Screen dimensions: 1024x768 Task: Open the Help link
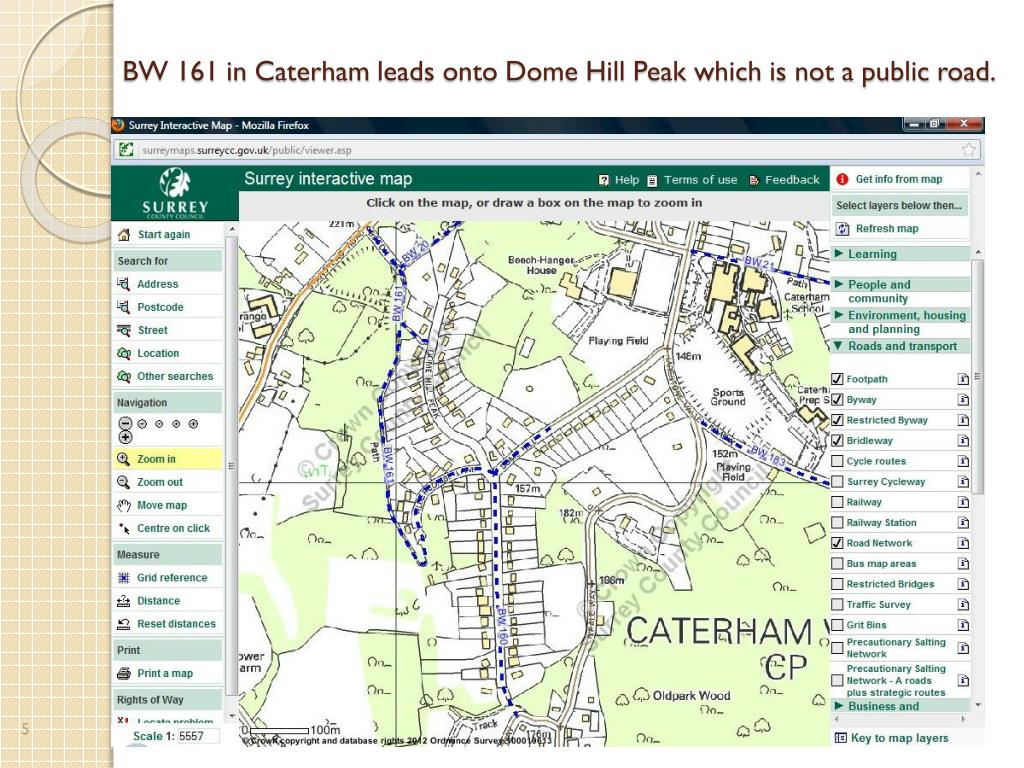pyautogui.click(x=627, y=180)
